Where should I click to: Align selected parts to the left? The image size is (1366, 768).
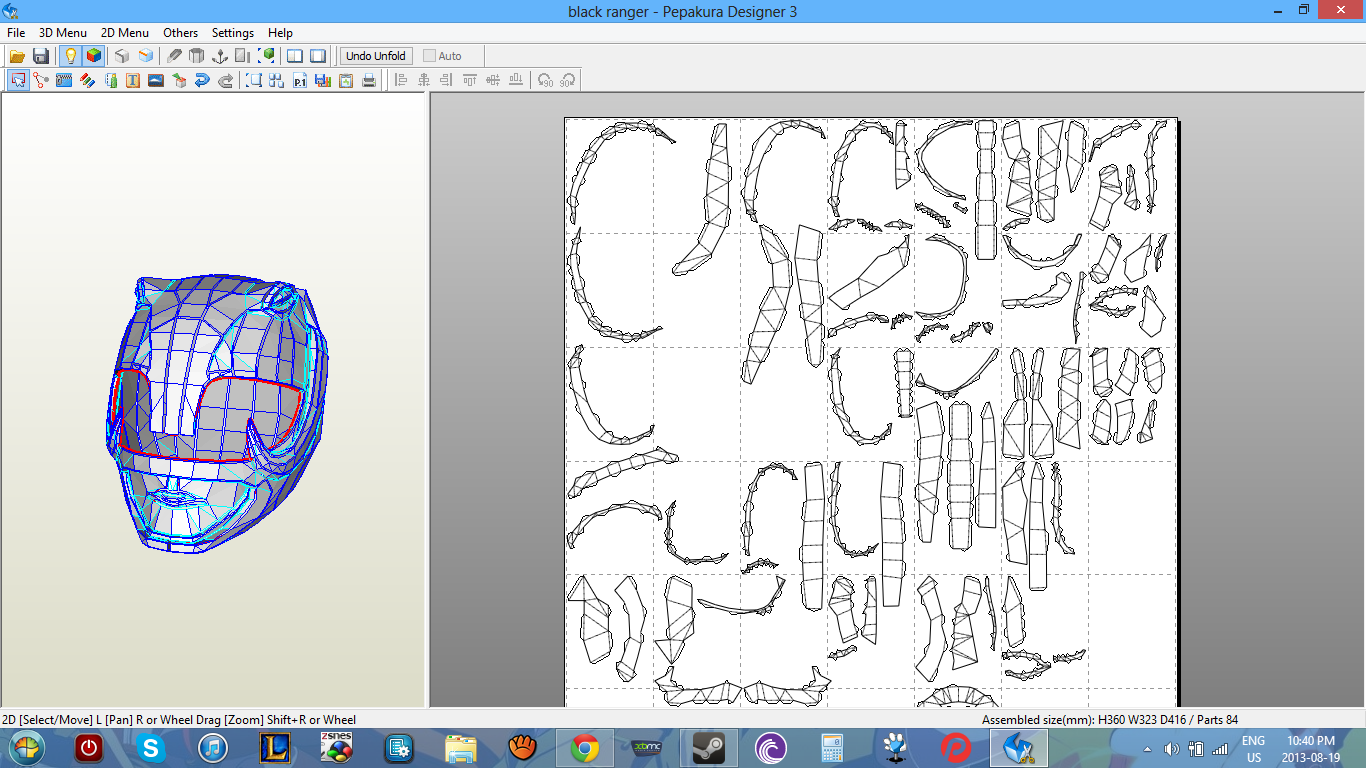(401, 80)
